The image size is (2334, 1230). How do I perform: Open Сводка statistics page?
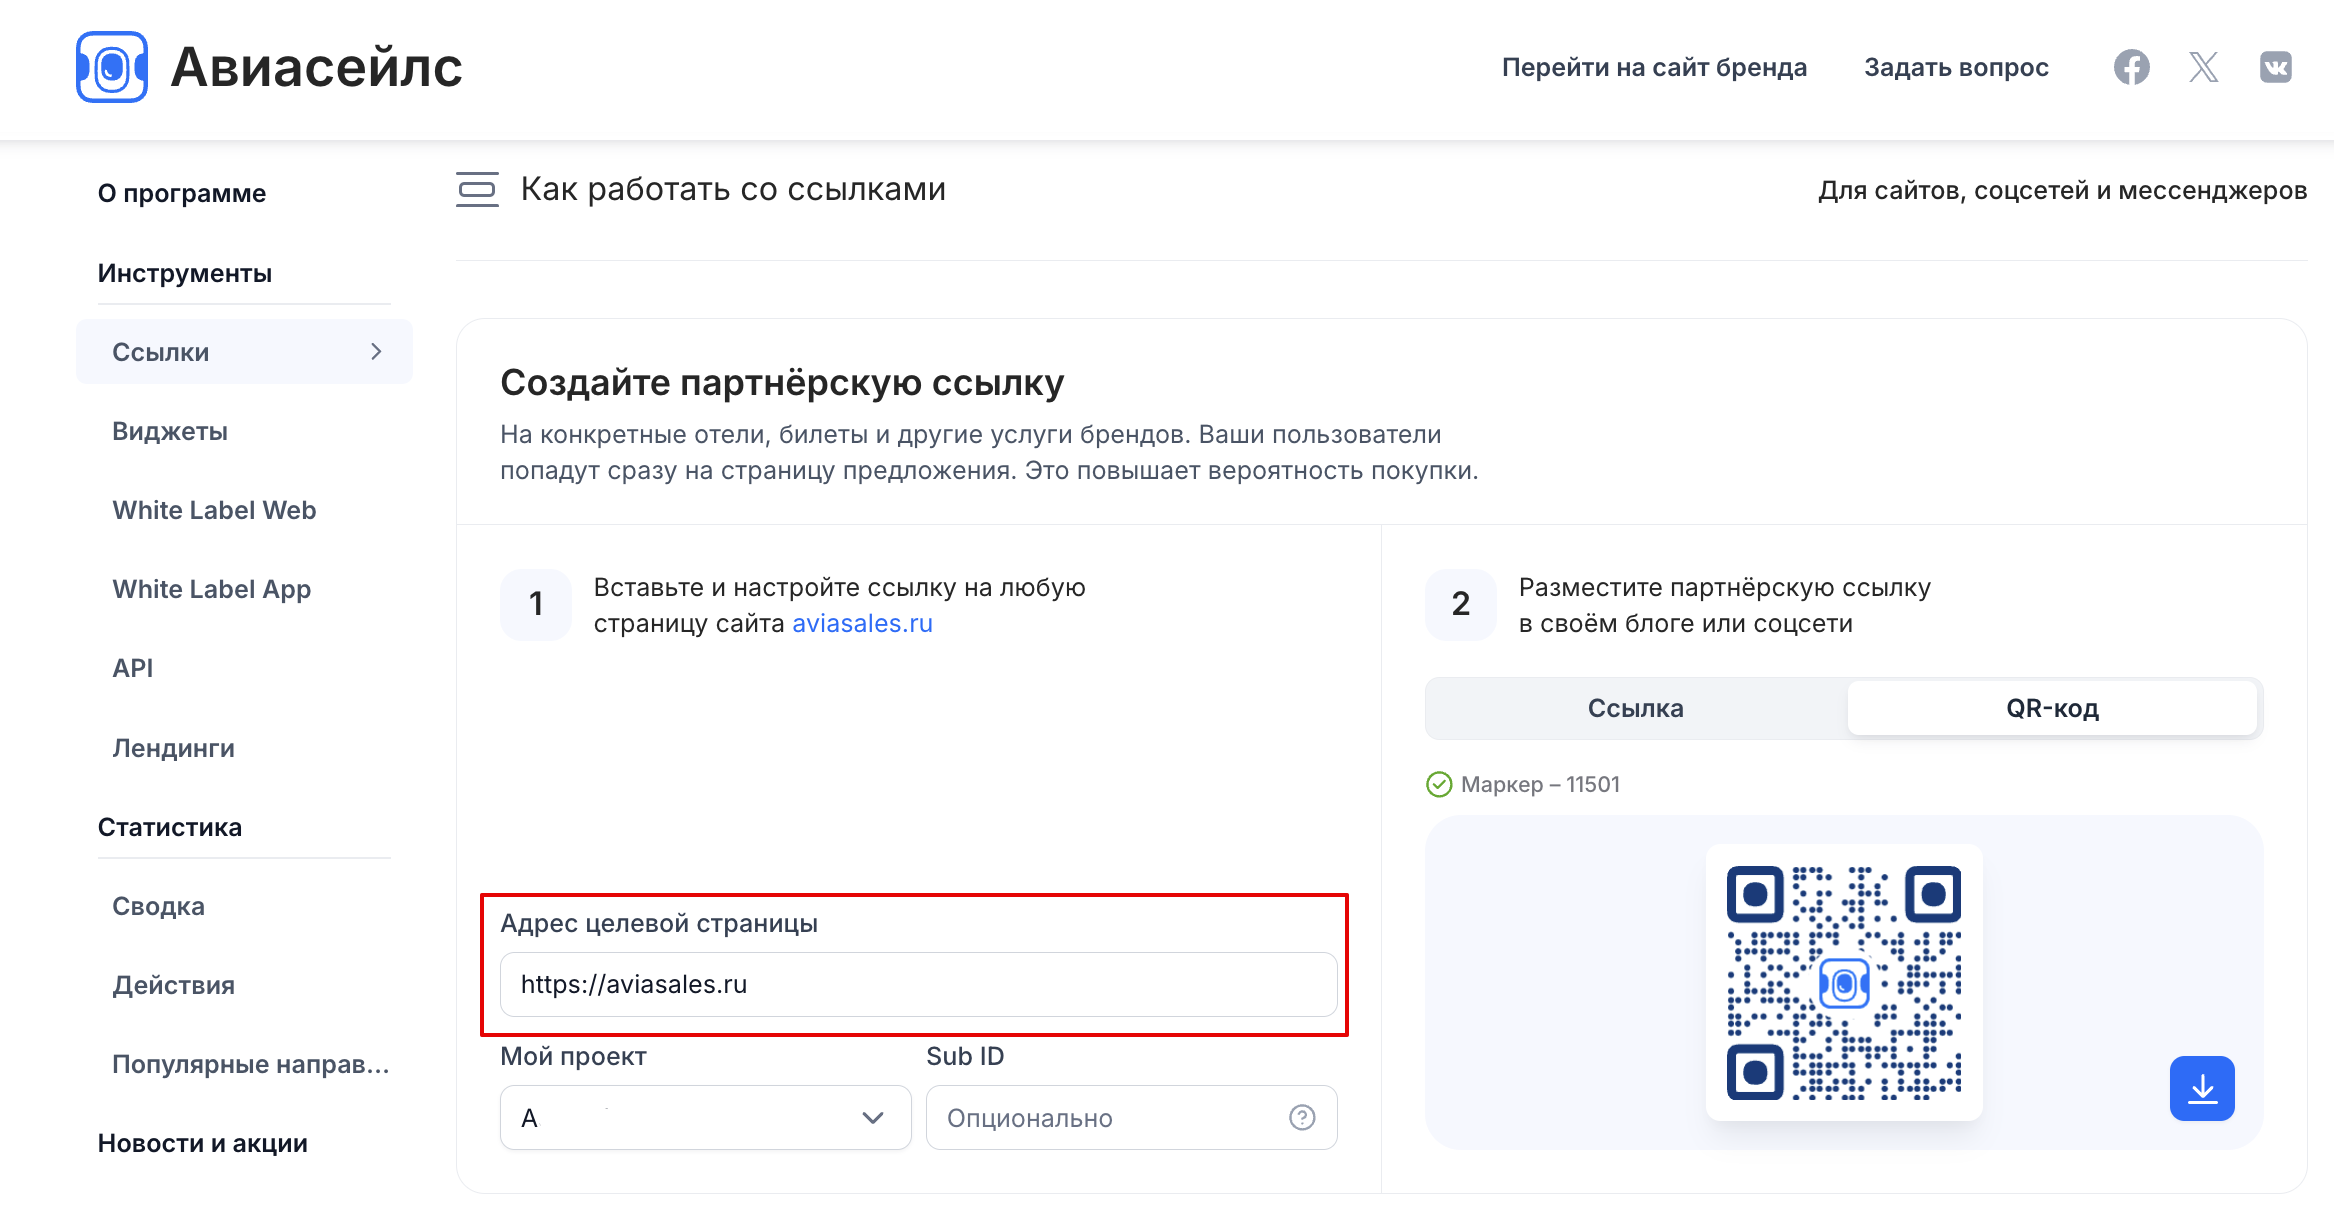(x=158, y=906)
